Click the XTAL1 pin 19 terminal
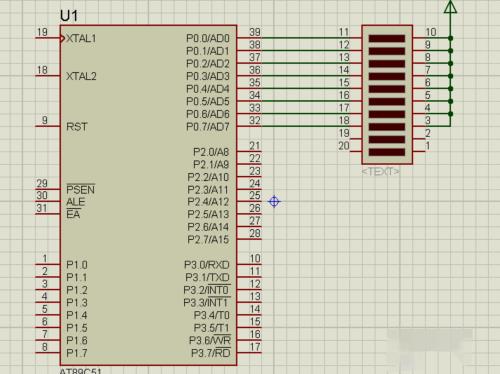The width and height of the screenshot is (500, 374). tap(48, 38)
